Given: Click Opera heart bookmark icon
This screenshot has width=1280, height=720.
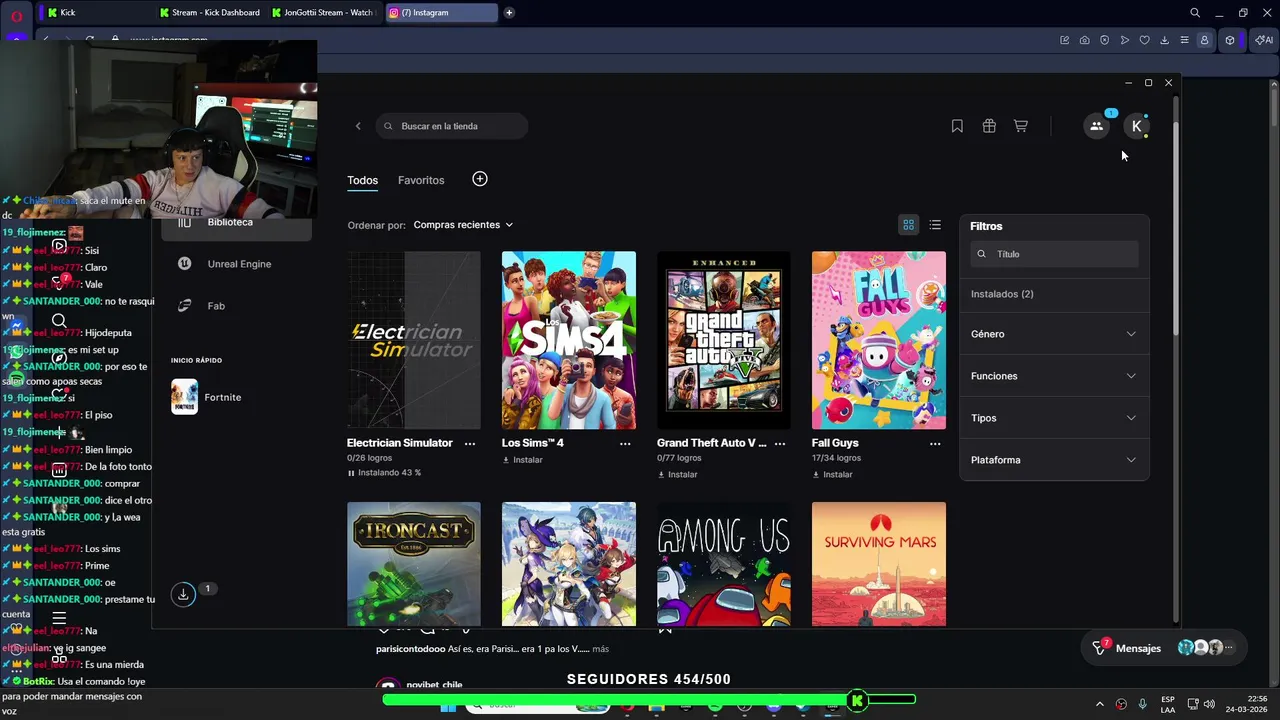Looking at the screenshot, I should click(x=1145, y=40).
